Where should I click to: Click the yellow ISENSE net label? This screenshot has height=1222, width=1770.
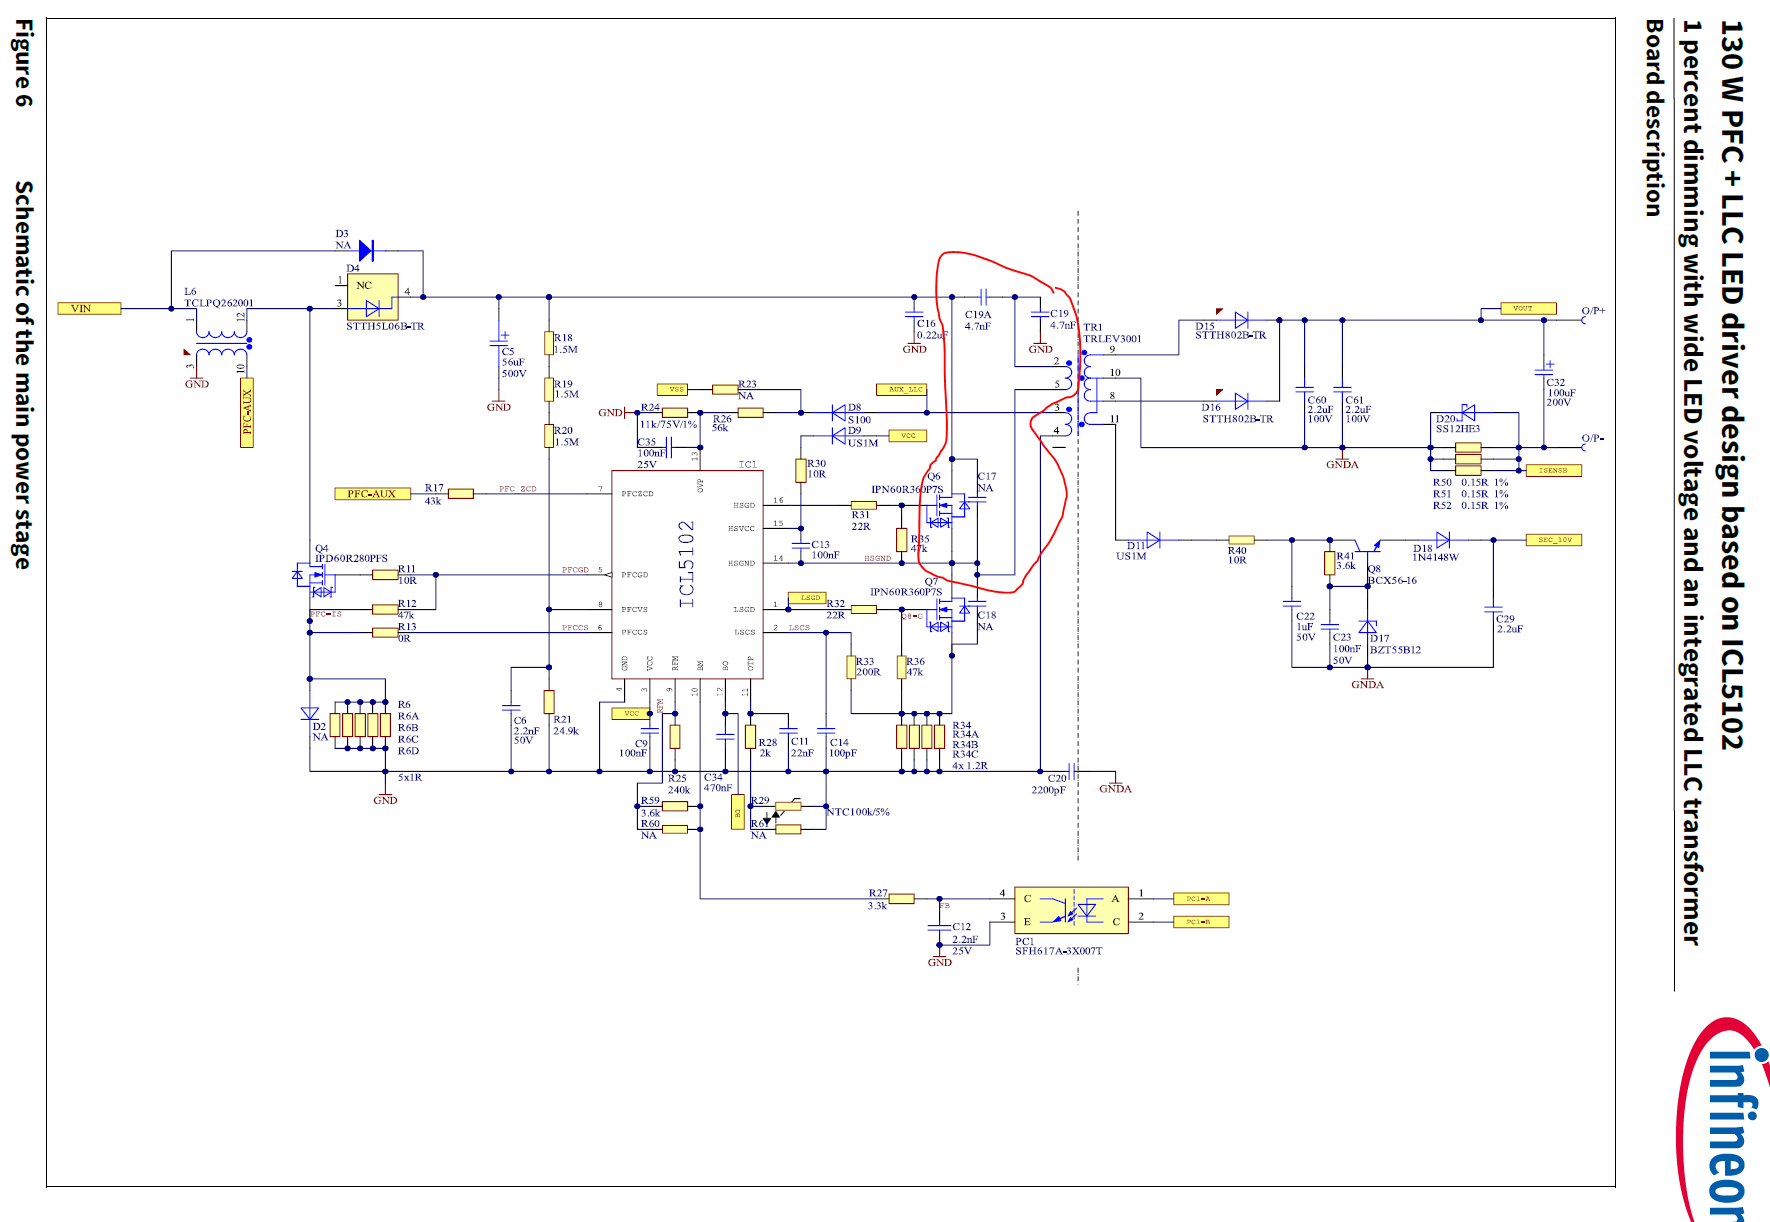coord(1553,471)
